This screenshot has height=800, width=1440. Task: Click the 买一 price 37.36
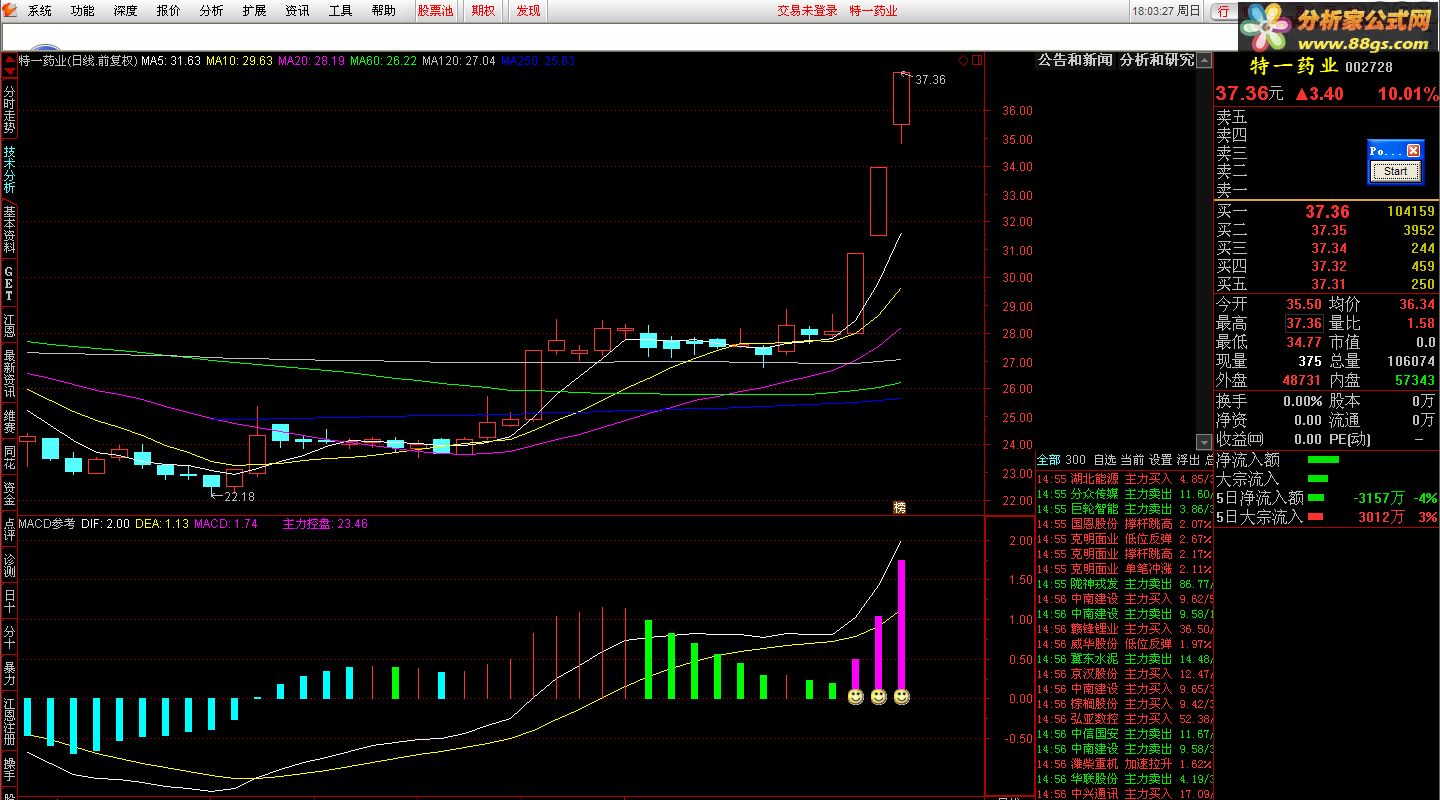(x=1327, y=212)
